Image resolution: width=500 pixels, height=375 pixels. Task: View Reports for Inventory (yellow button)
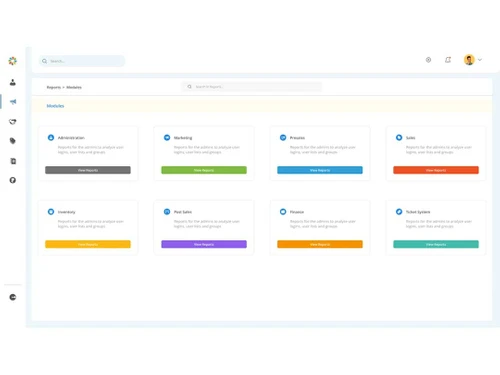point(88,244)
